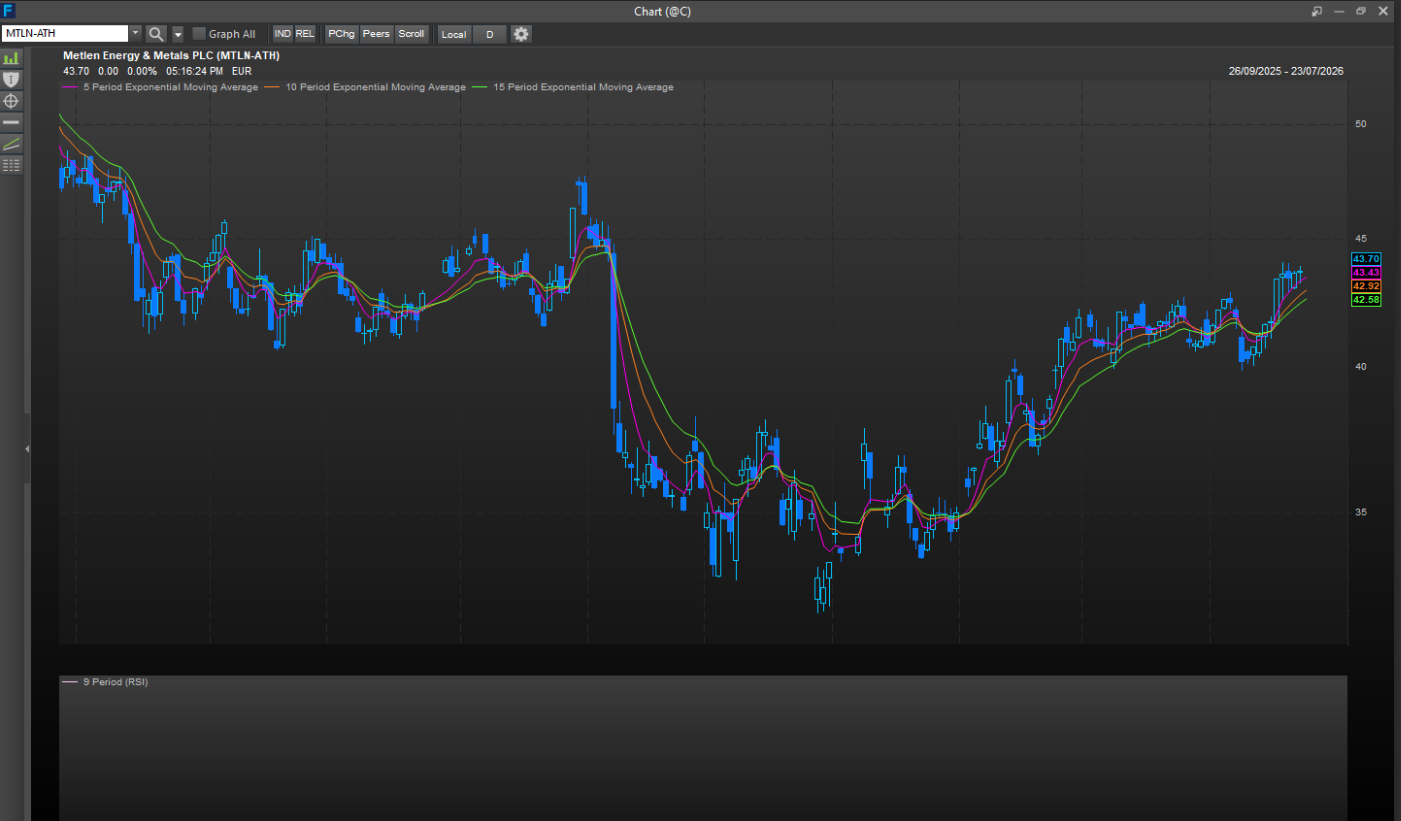Open the chart type bar icon
This screenshot has width=1401, height=821.
tap(11, 58)
